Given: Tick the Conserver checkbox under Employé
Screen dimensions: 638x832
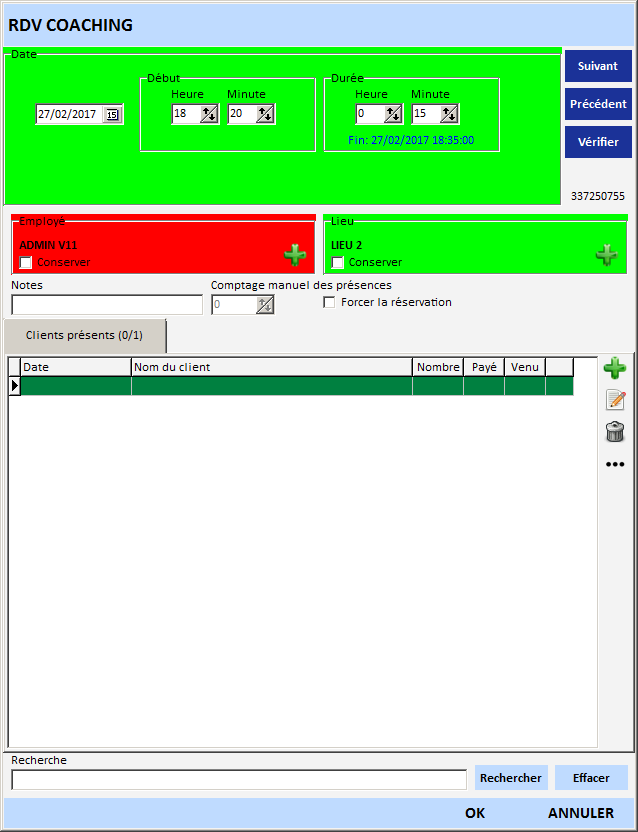Looking at the screenshot, I should tap(26, 263).
